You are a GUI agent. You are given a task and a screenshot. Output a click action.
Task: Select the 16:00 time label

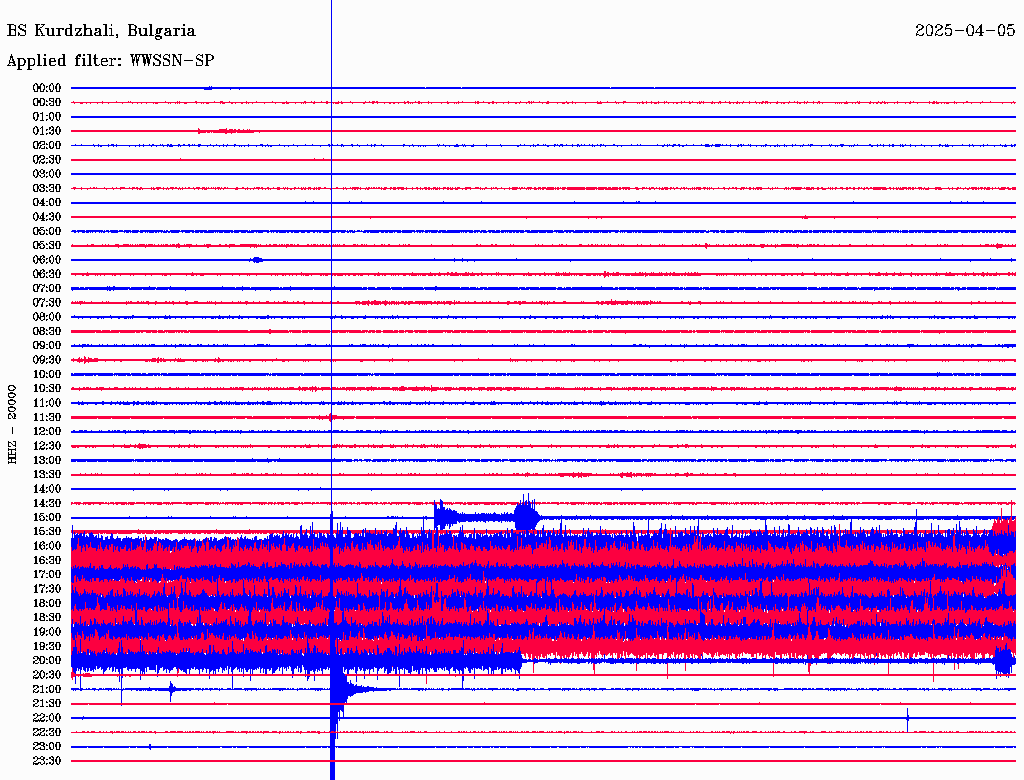coord(47,546)
